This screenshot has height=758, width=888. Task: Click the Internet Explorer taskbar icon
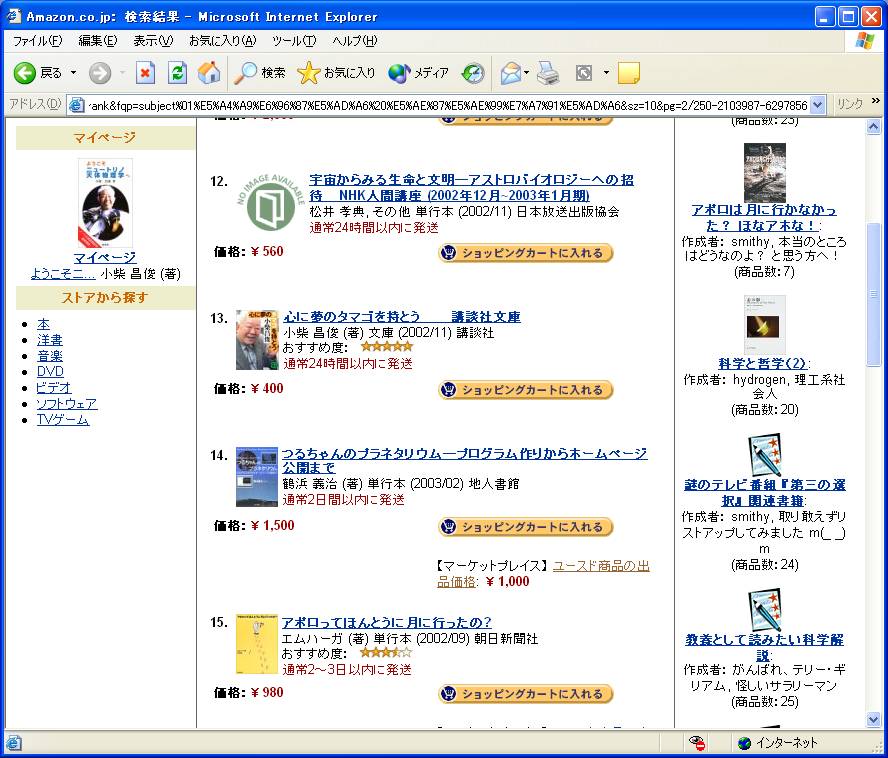(14, 743)
